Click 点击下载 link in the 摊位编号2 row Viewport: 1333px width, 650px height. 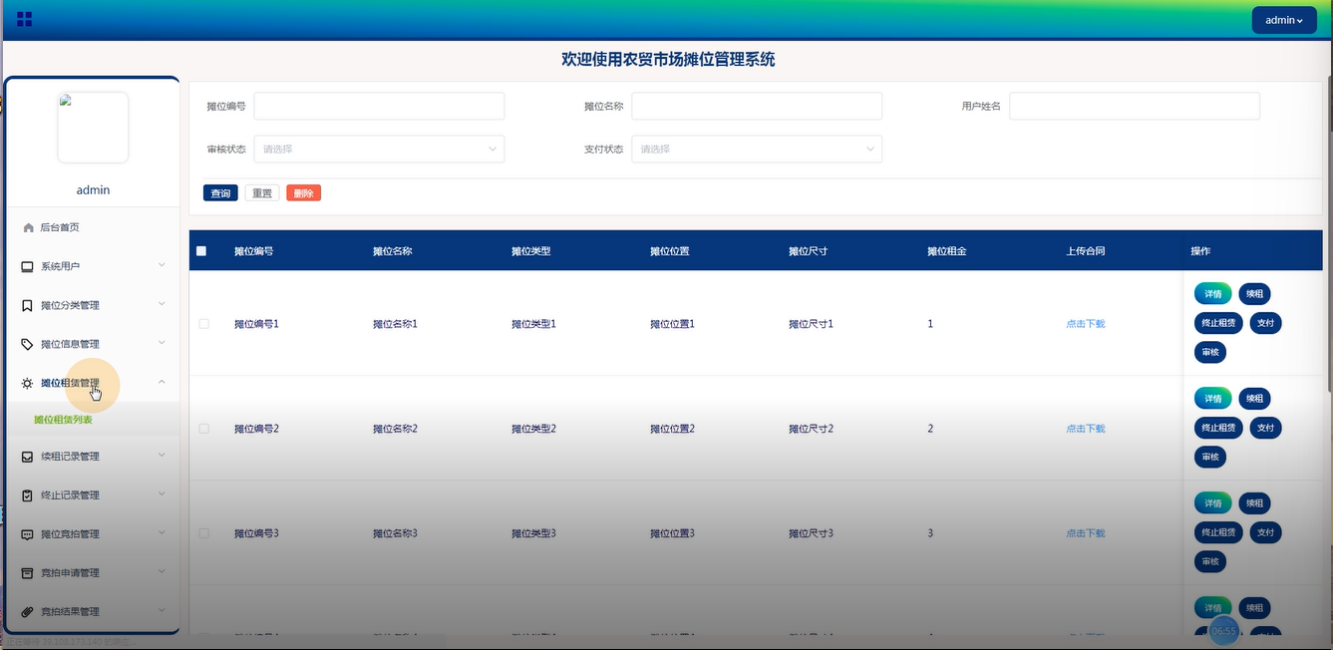[1085, 429]
